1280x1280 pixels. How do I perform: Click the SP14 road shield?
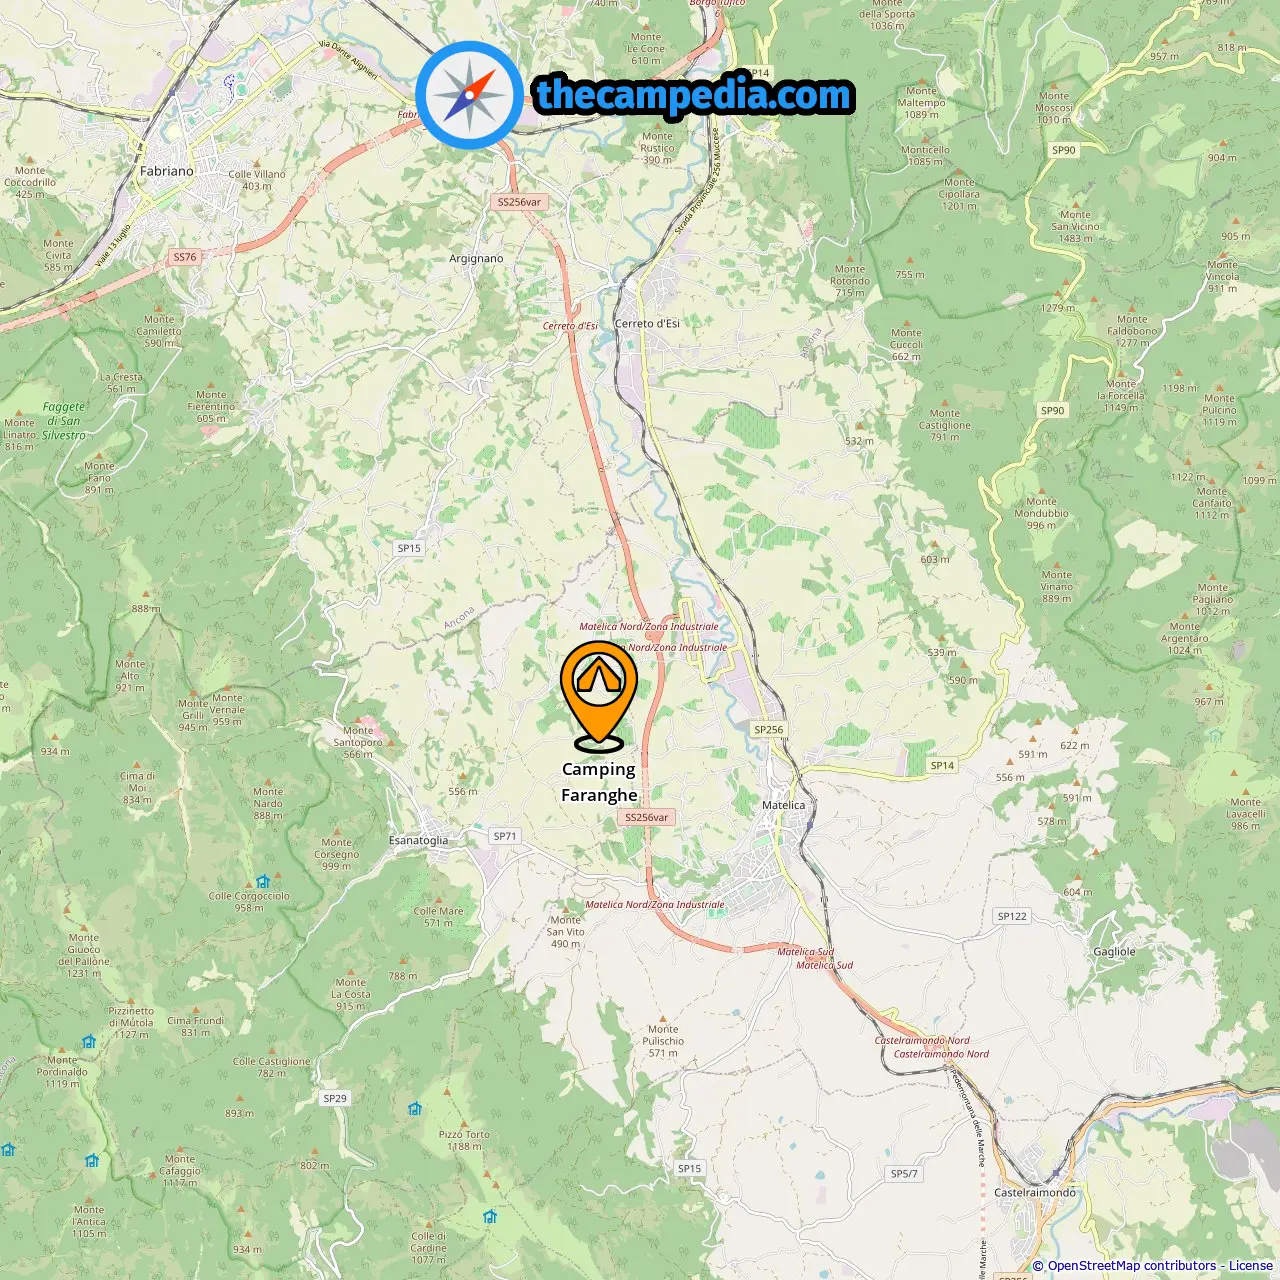[x=942, y=766]
